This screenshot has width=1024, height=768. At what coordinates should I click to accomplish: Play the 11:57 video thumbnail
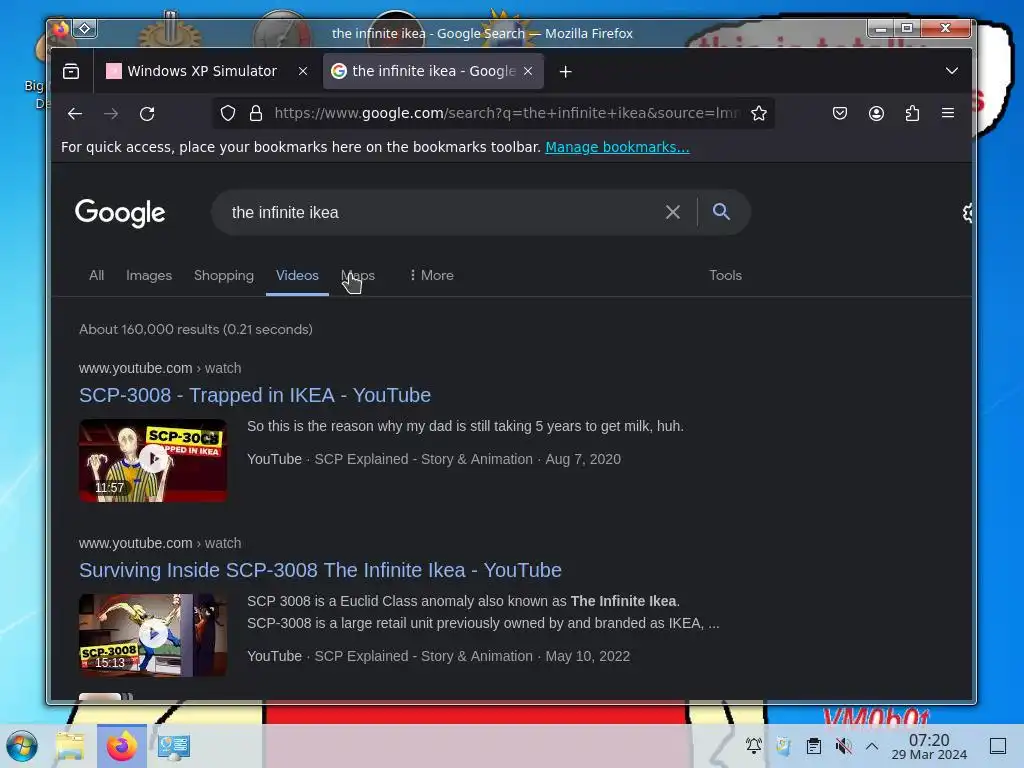153,460
